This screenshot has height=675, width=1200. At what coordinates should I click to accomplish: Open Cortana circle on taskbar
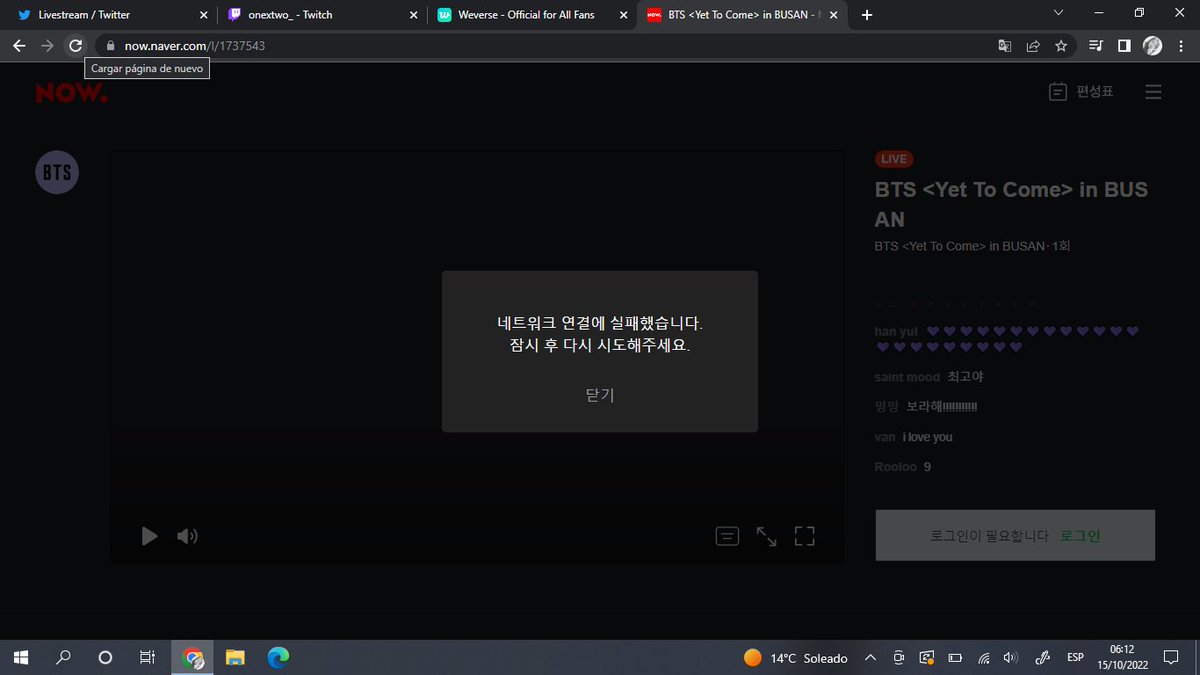[x=105, y=657]
